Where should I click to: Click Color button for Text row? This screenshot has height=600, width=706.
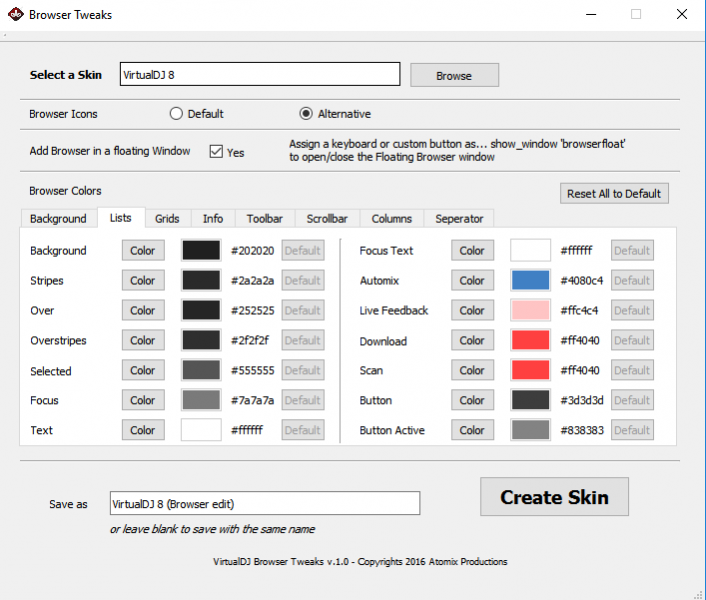coord(143,430)
